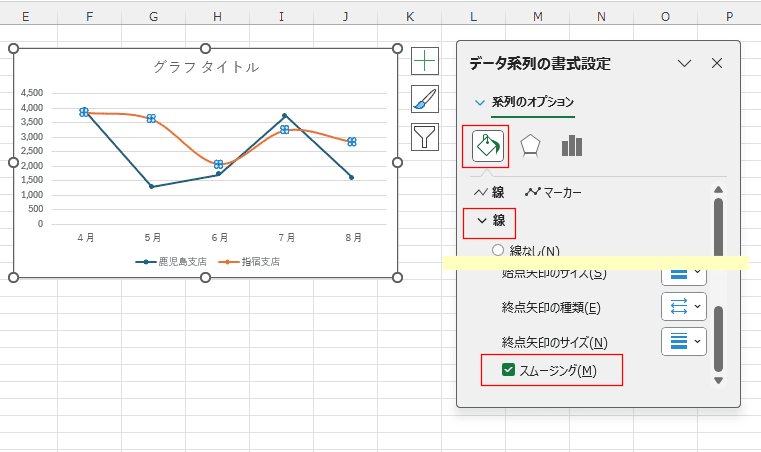Viewport: 761px width, 452px height.
Task: Switch to the 線 tab
Action: 489,192
